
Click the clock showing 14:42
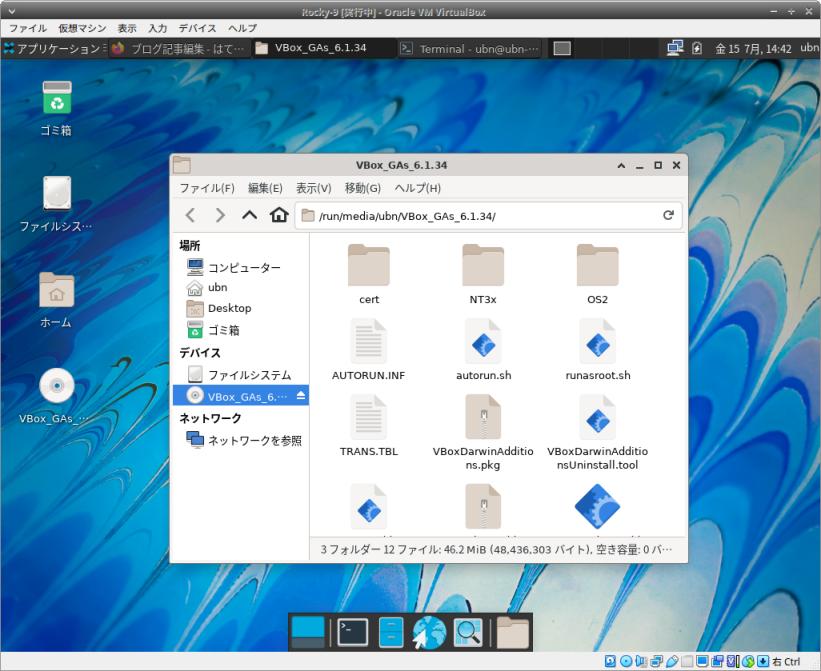click(753, 49)
